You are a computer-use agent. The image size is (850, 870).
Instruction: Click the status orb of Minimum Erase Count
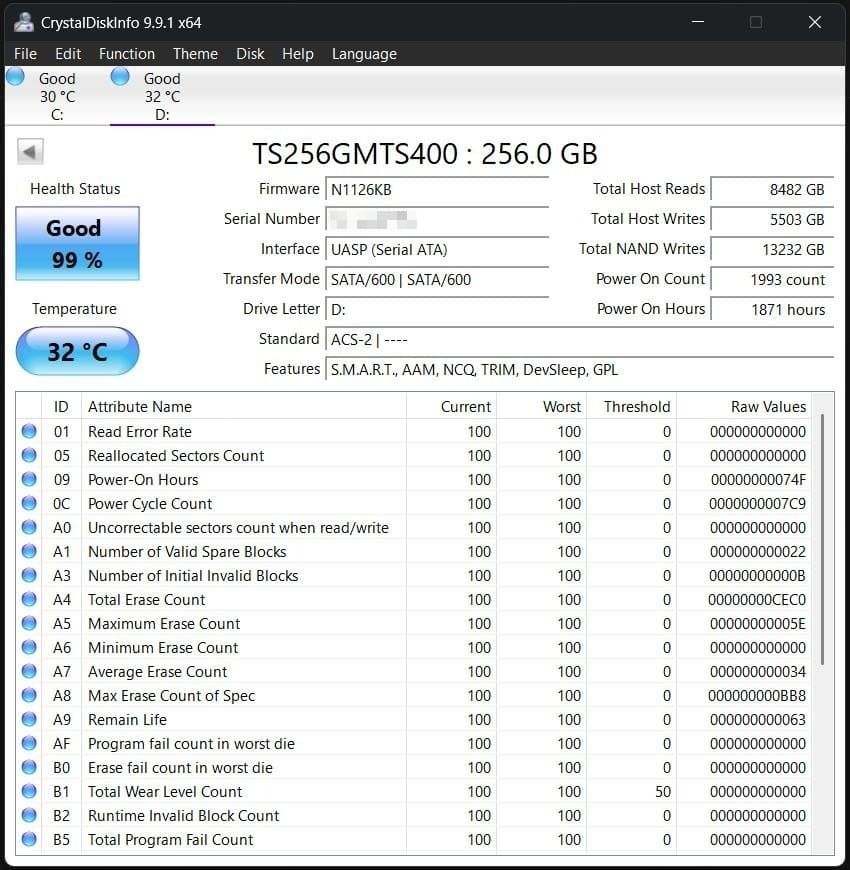pyautogui.click(x=29, y=647)
